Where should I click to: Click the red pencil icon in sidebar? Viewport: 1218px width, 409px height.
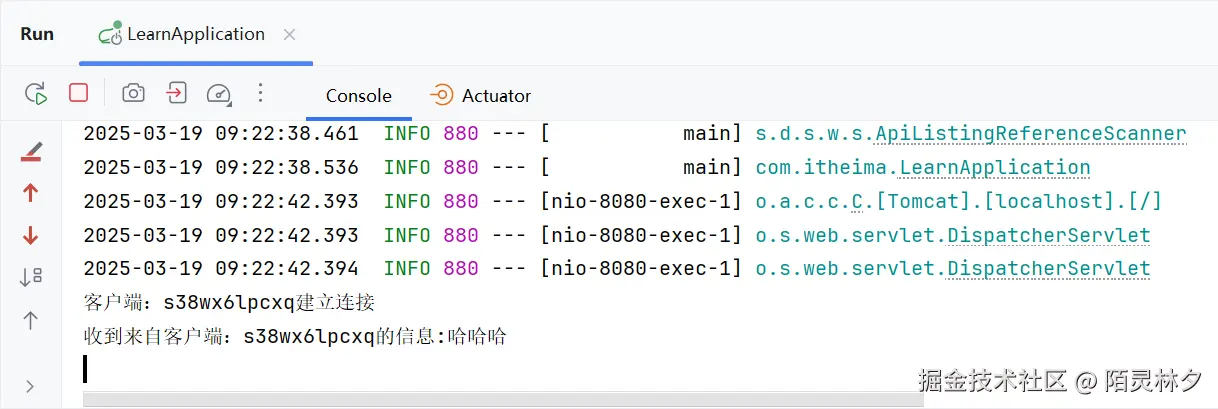31,152
